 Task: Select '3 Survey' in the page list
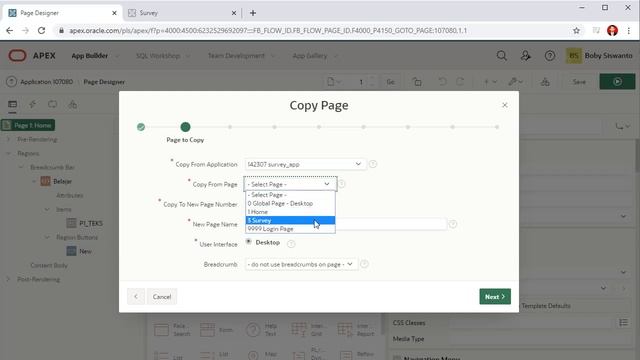coord(290,220)
